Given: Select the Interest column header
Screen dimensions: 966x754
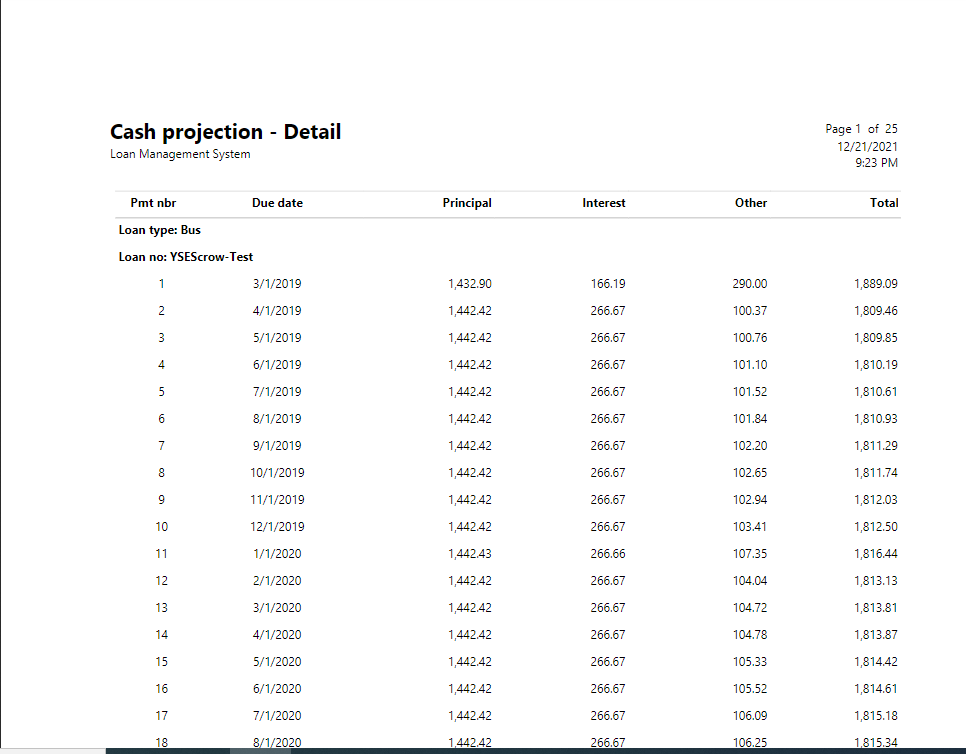Looking at the screenshot, I should [x=604, y=202].
